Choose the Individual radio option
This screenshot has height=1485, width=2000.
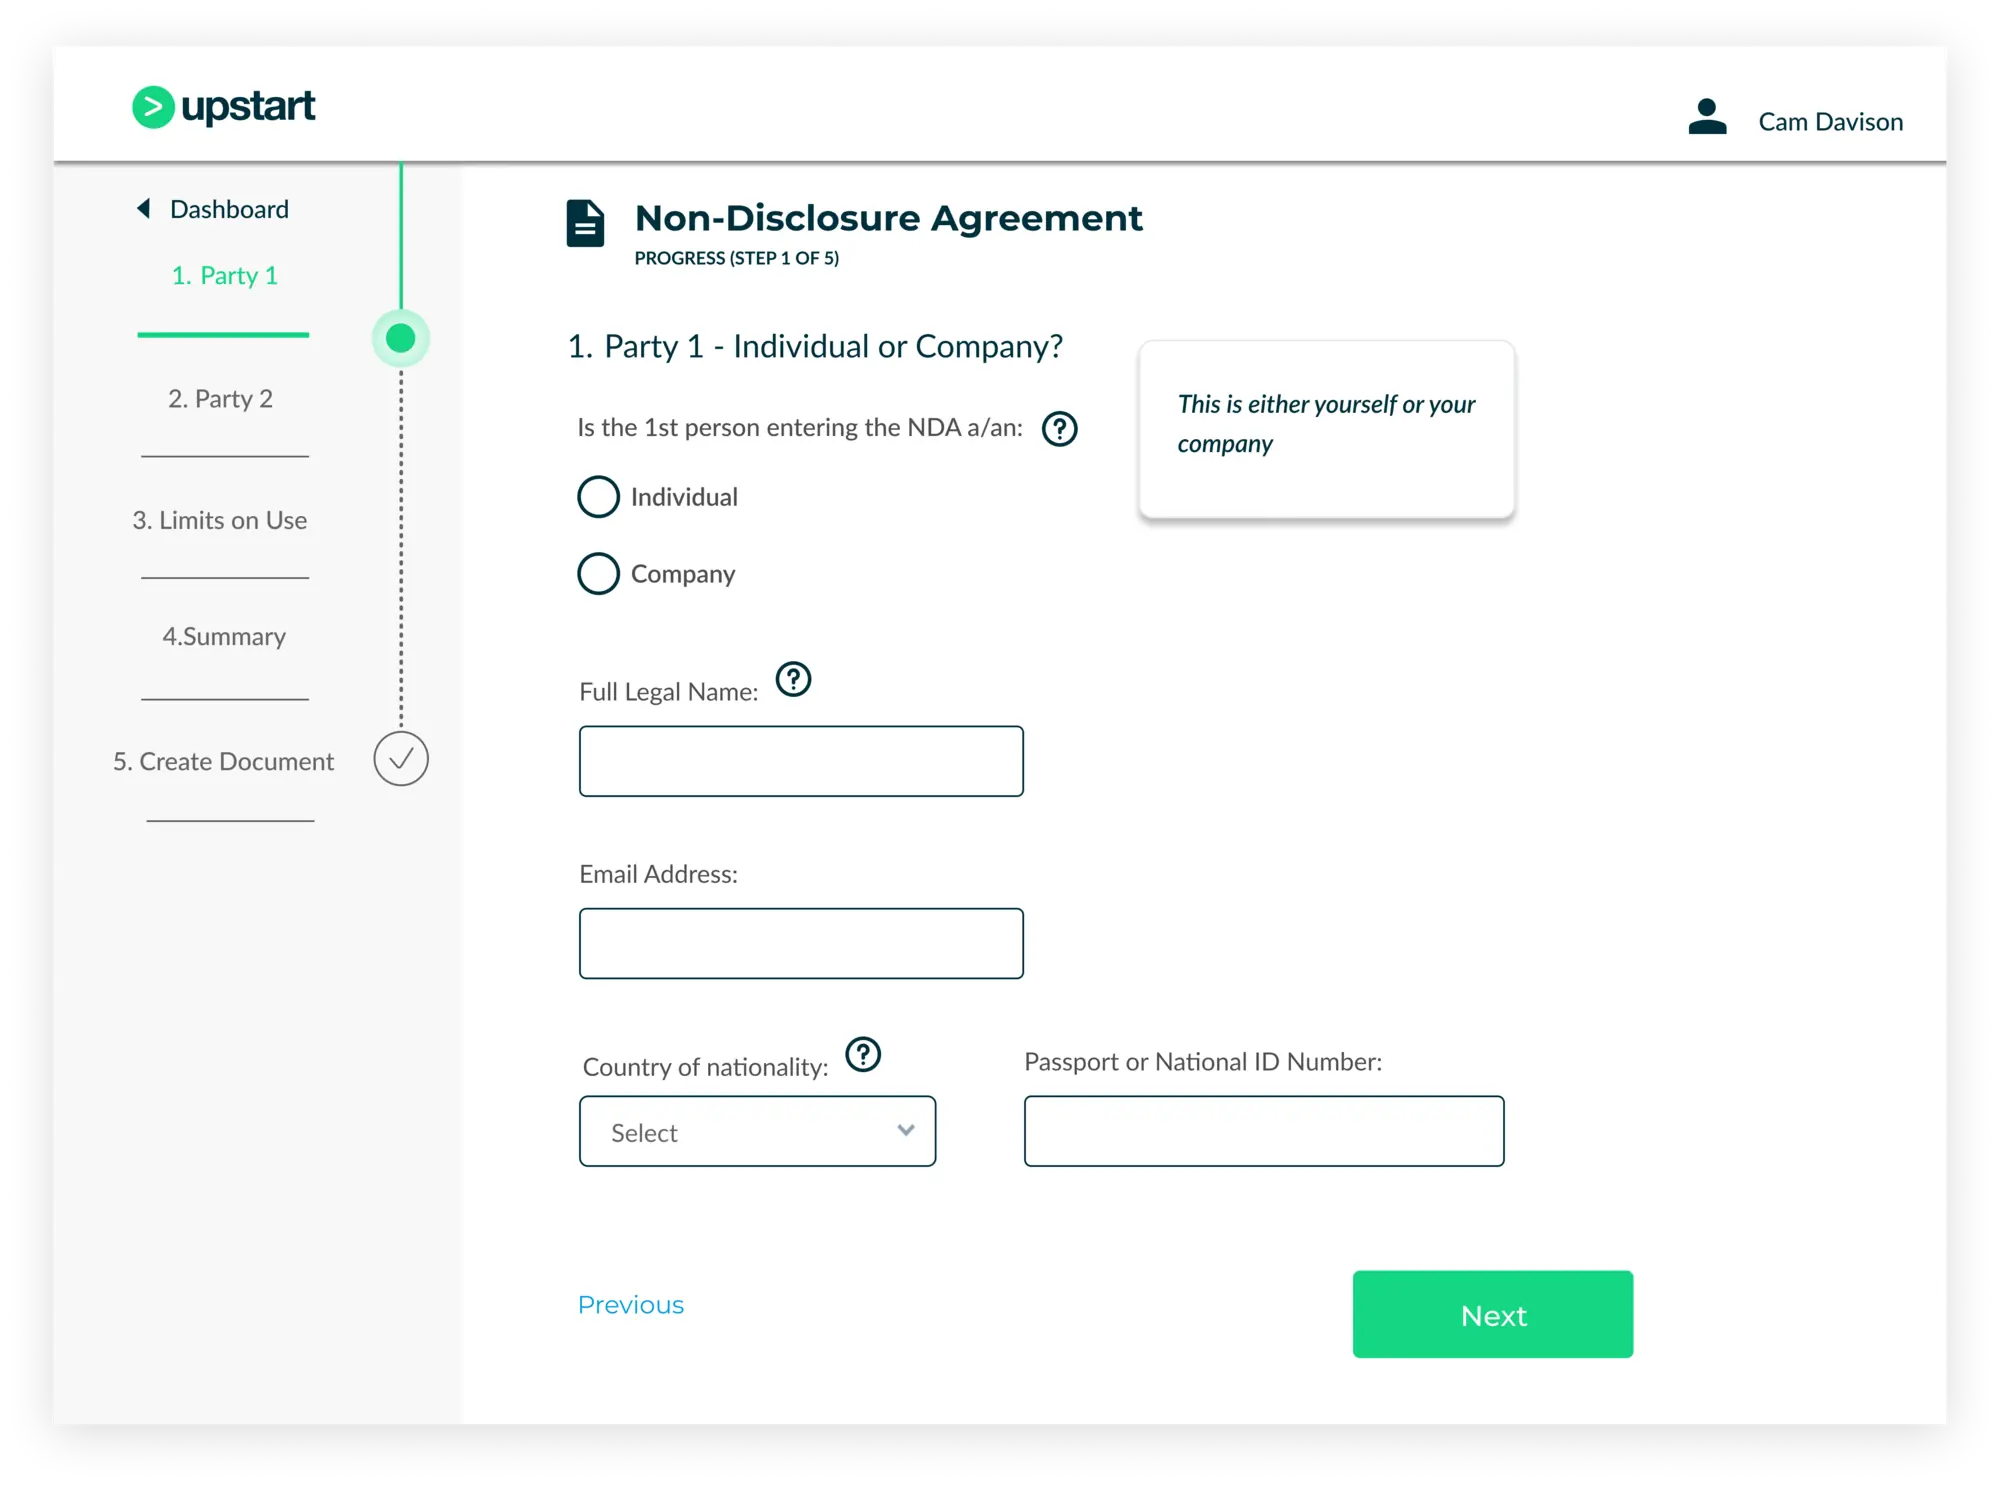tap(598, 496)
